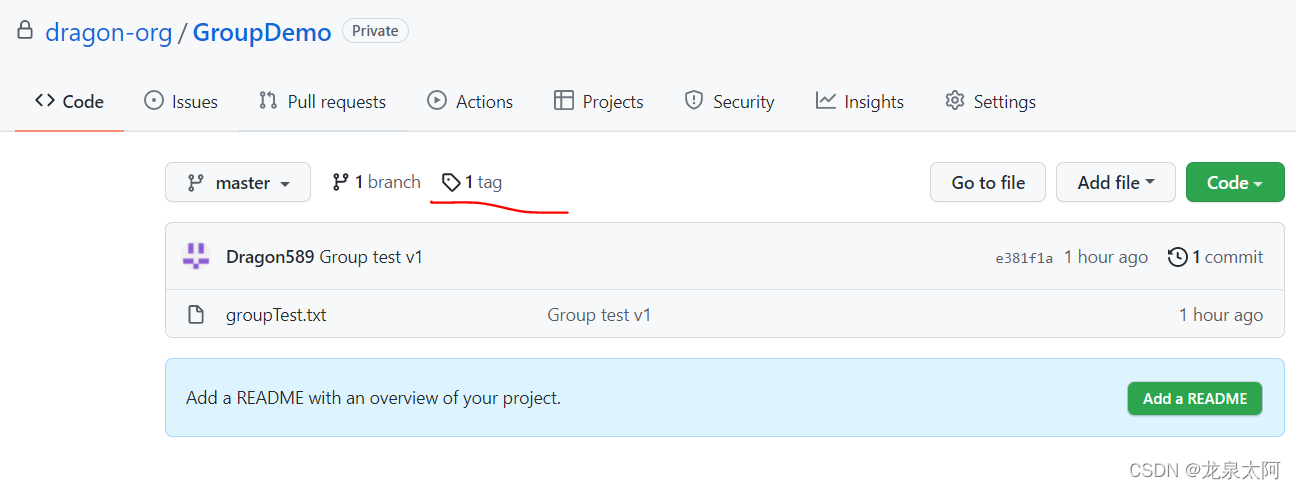Viewport: 1296px width, 489px height.
Task: Click the Go to file button
Action: click(x=988, y=182)
